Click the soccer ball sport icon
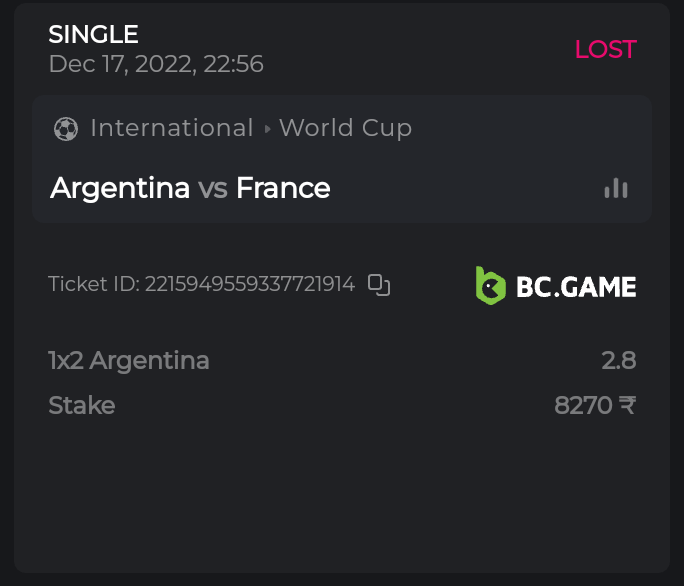Image resolution: width=684 pixels, height=586 pixels. [x=66, y=129]
